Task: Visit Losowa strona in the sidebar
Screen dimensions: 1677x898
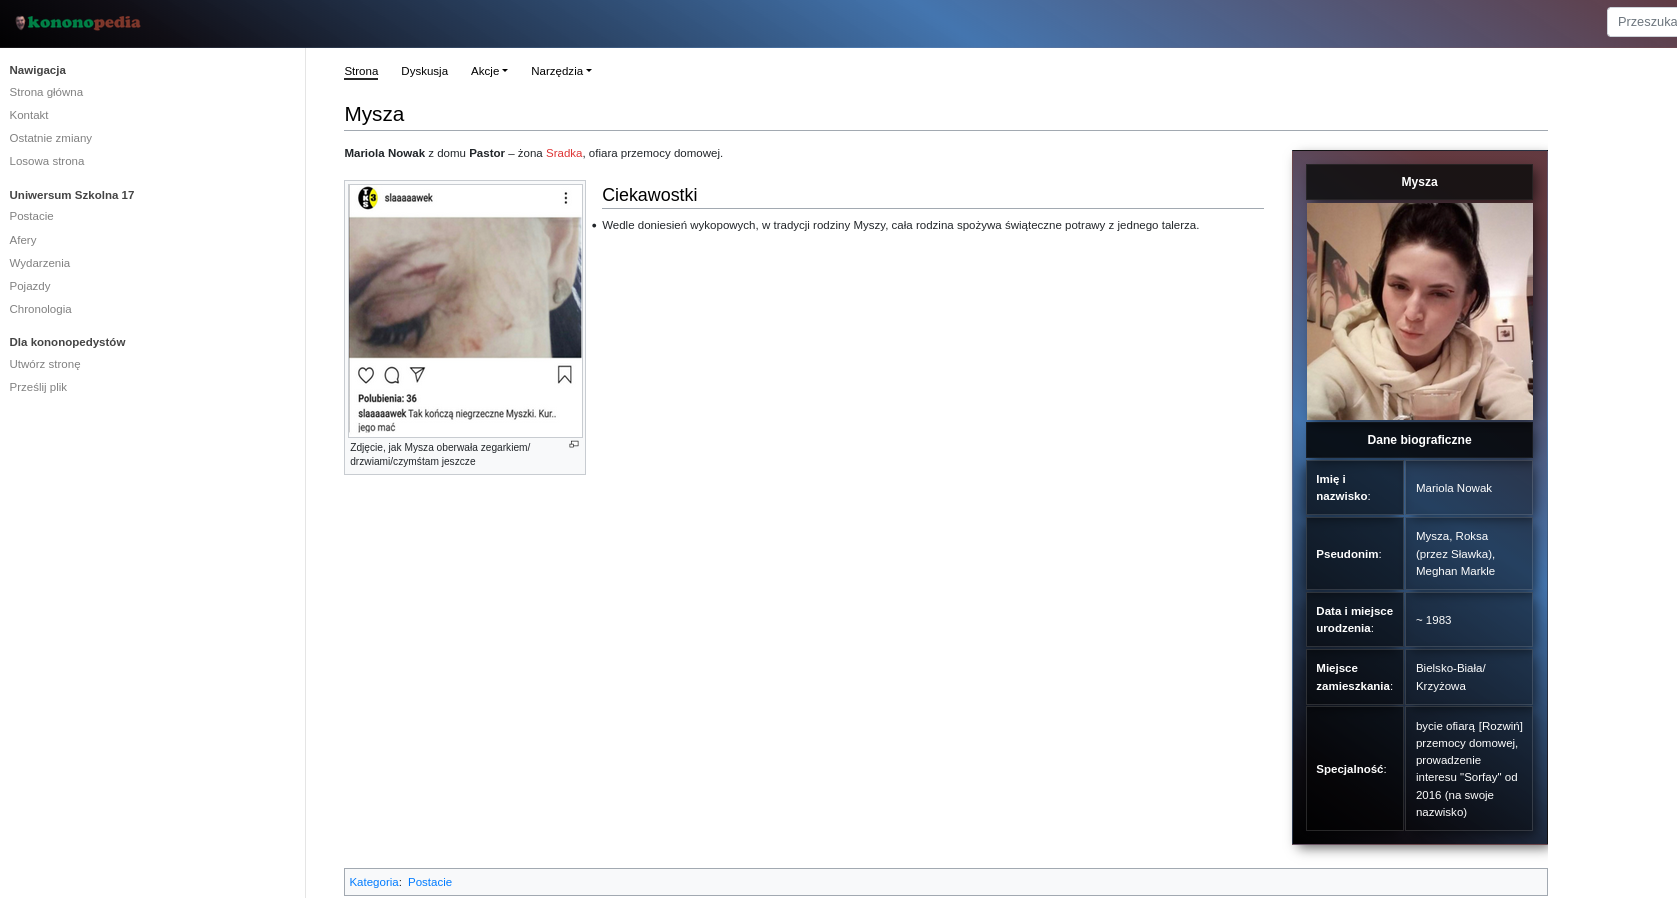Action: [47, 161]
